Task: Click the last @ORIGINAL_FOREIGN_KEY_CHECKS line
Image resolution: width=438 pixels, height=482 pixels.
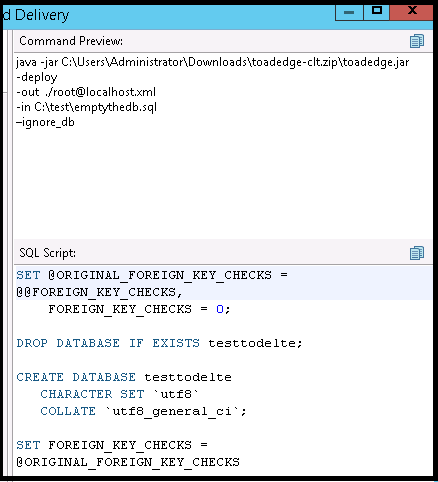Action: [x=128, y=462]
